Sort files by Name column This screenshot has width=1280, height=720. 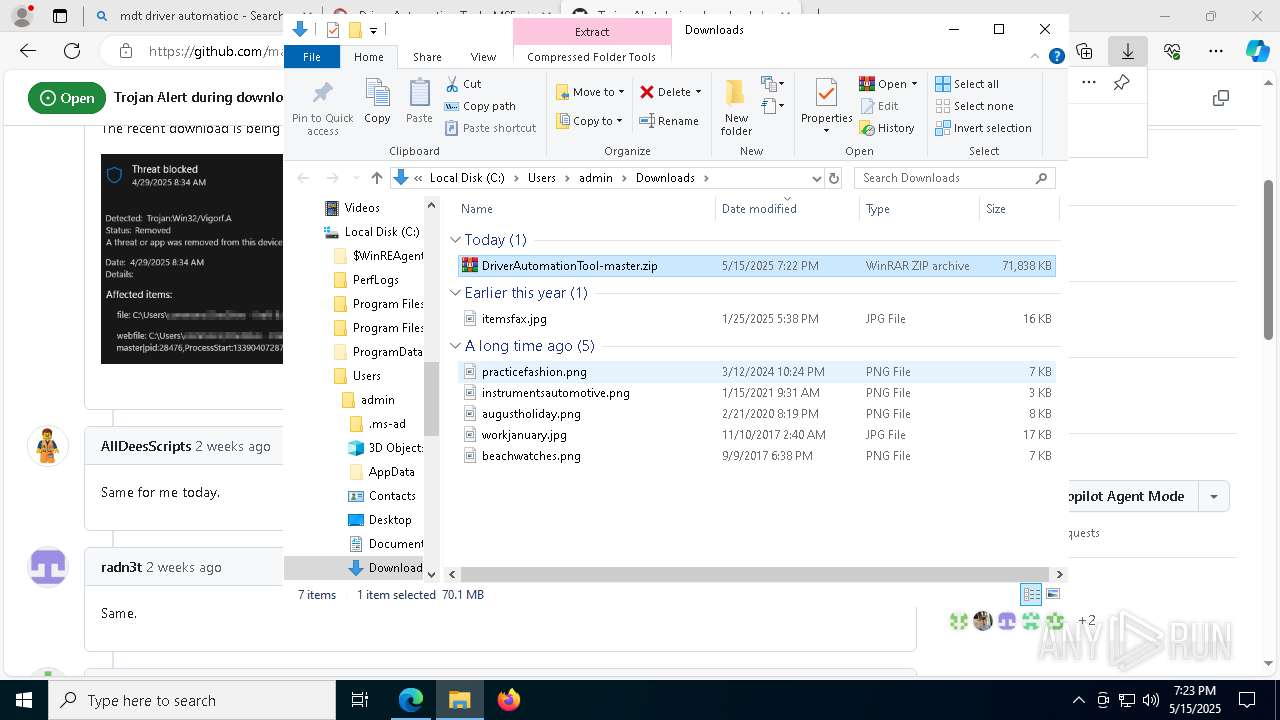coord(583,209)
